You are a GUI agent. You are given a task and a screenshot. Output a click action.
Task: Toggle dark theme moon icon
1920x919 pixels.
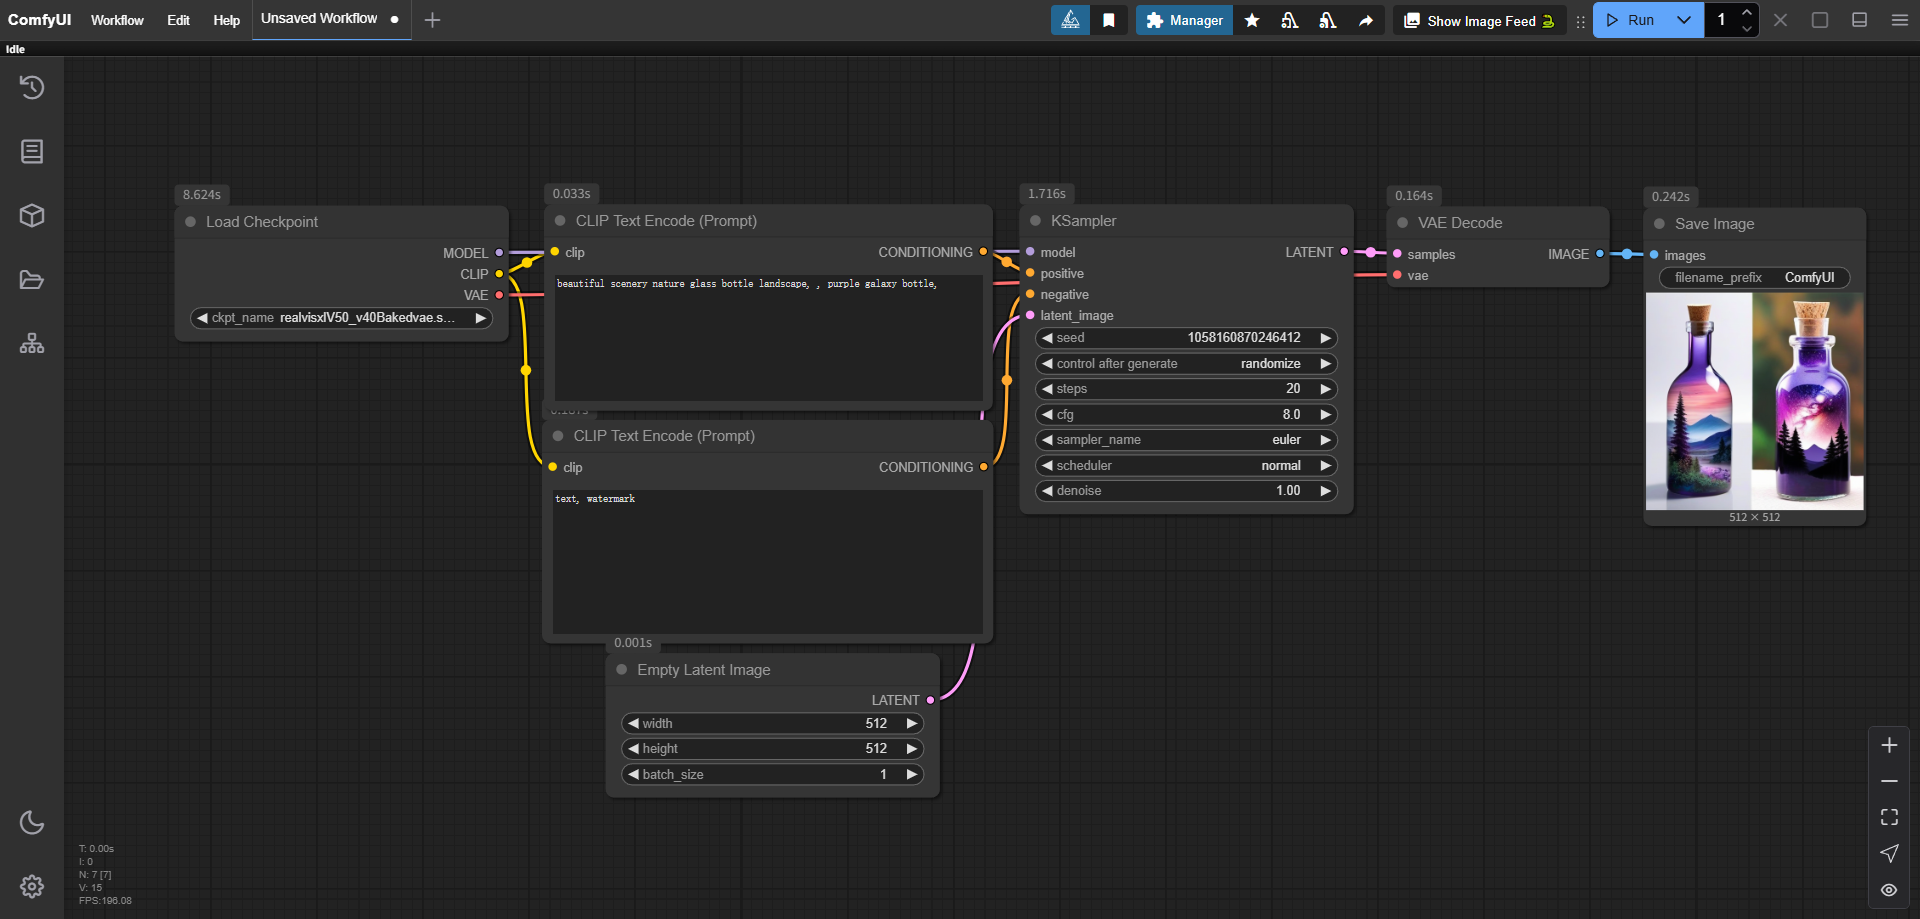click(32, 822)
